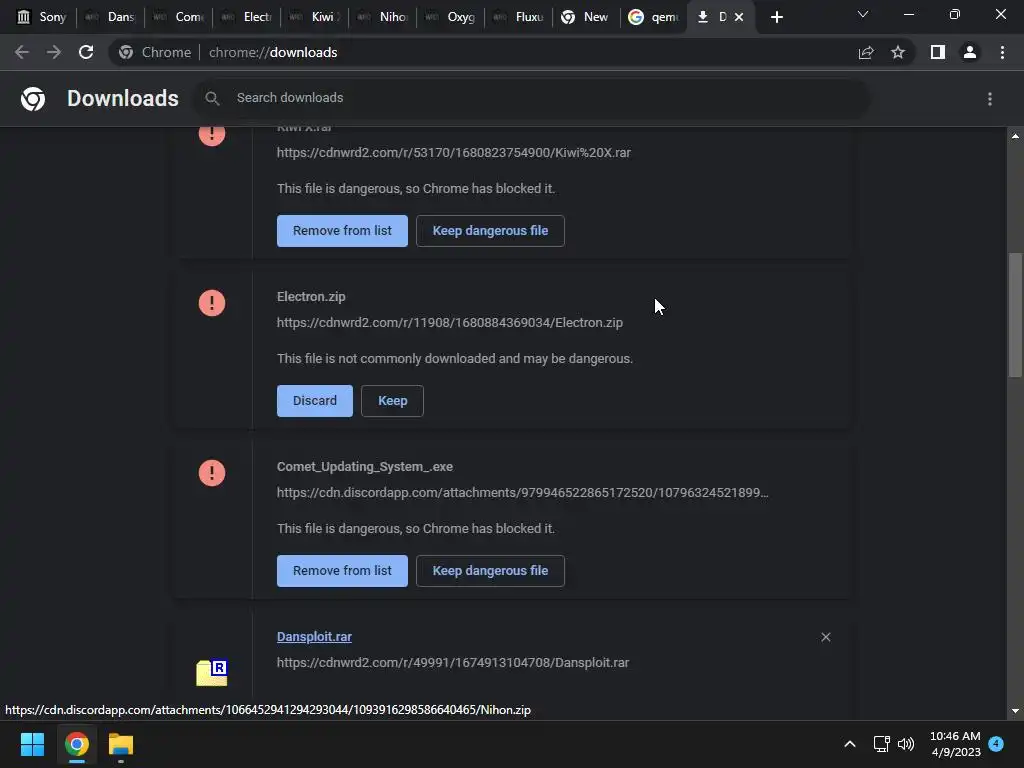
Task: Switch to the Come tab
Action: 178,17
